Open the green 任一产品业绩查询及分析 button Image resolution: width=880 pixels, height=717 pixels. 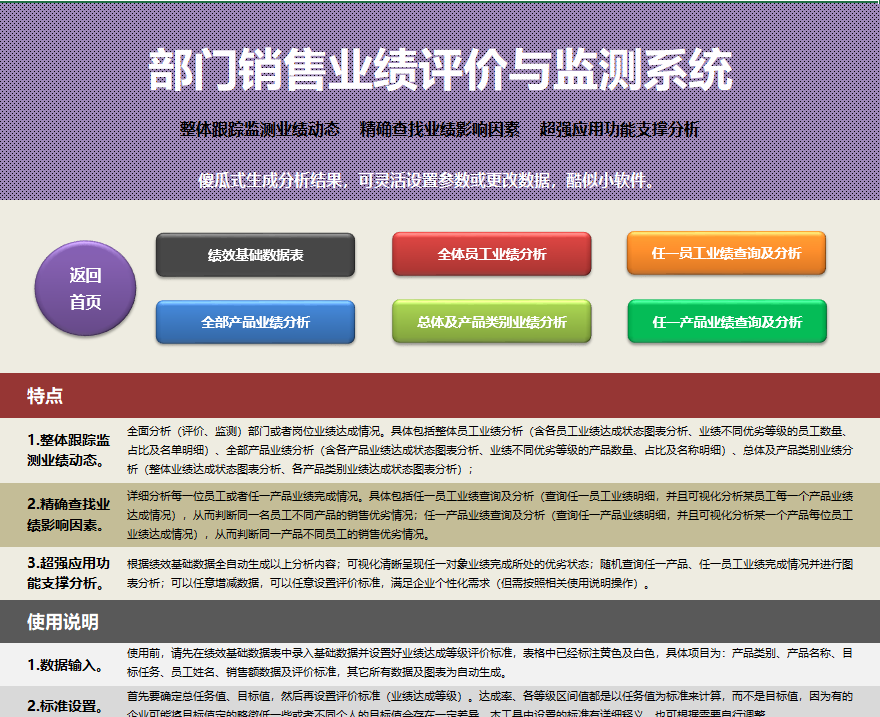[x=726, y=322]
